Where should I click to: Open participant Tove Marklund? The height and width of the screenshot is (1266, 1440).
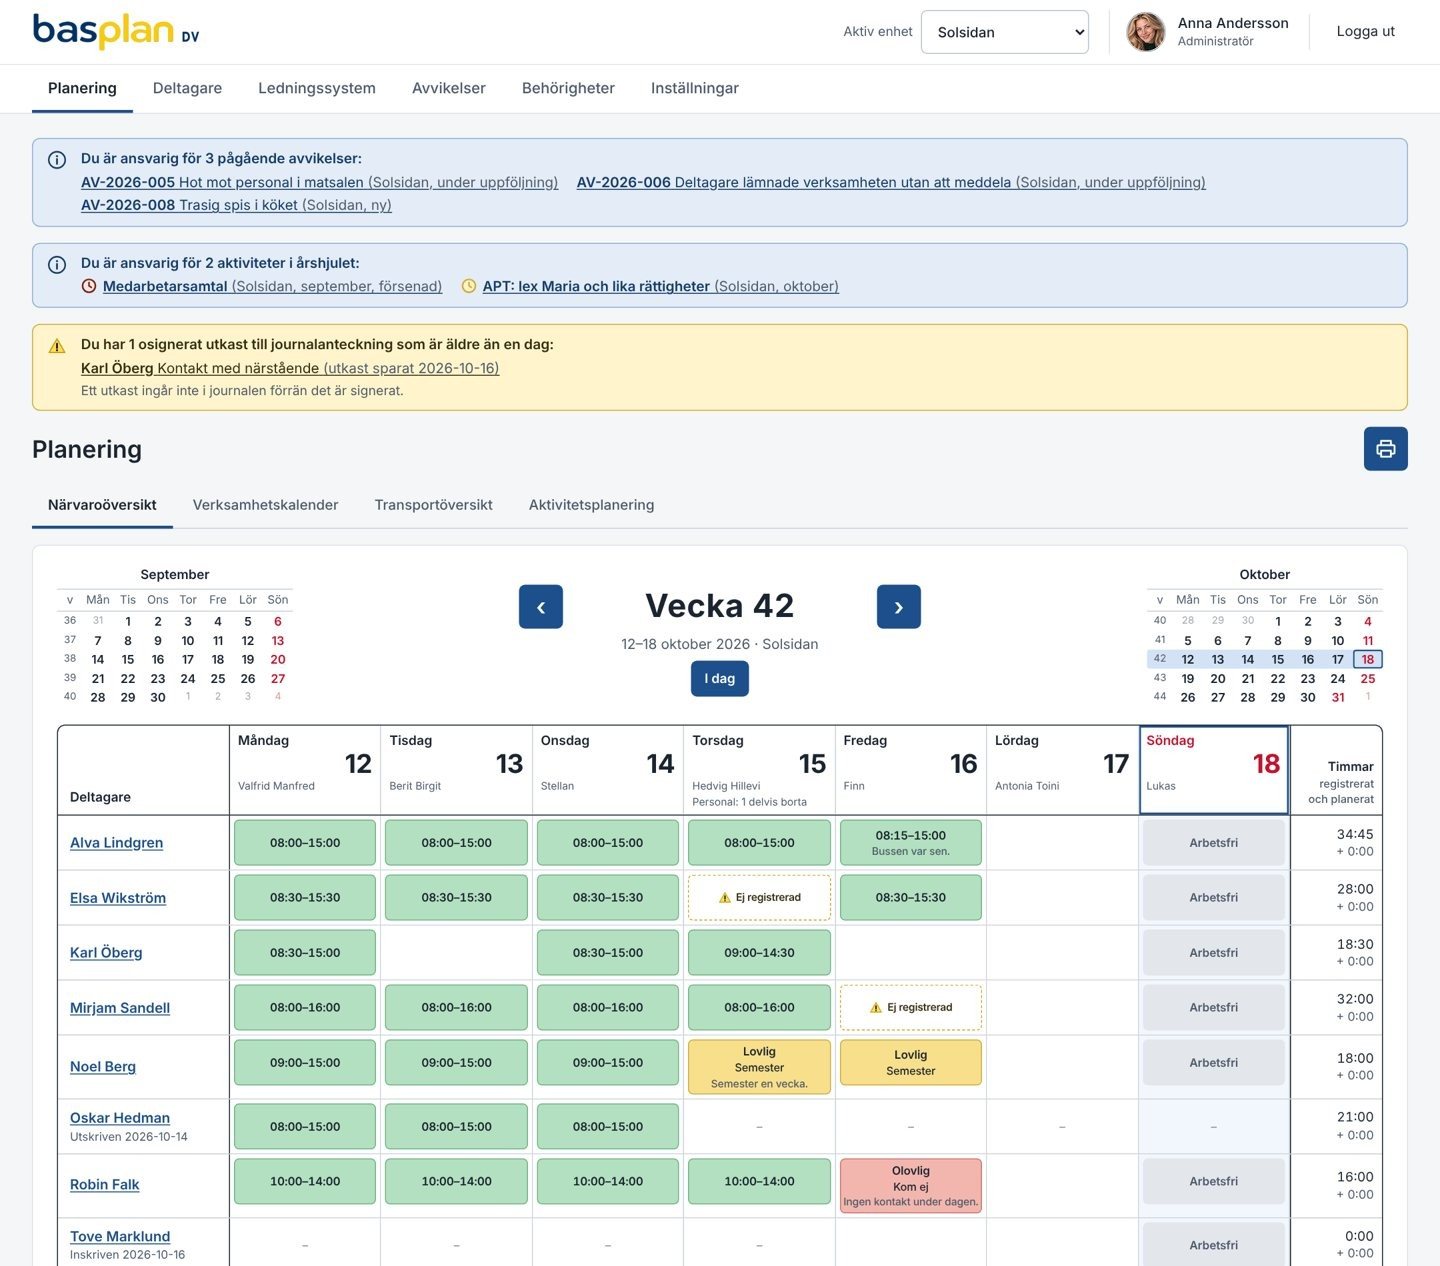tap(120, 1237)
